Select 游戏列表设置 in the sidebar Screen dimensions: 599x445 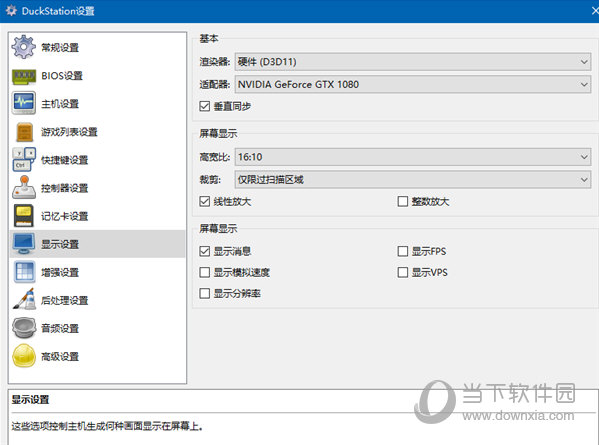pos(97,132)
